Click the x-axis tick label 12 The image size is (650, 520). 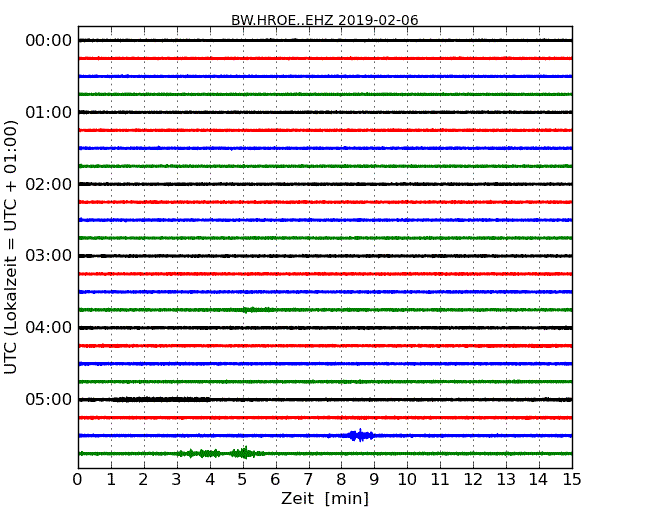point(473,480)
